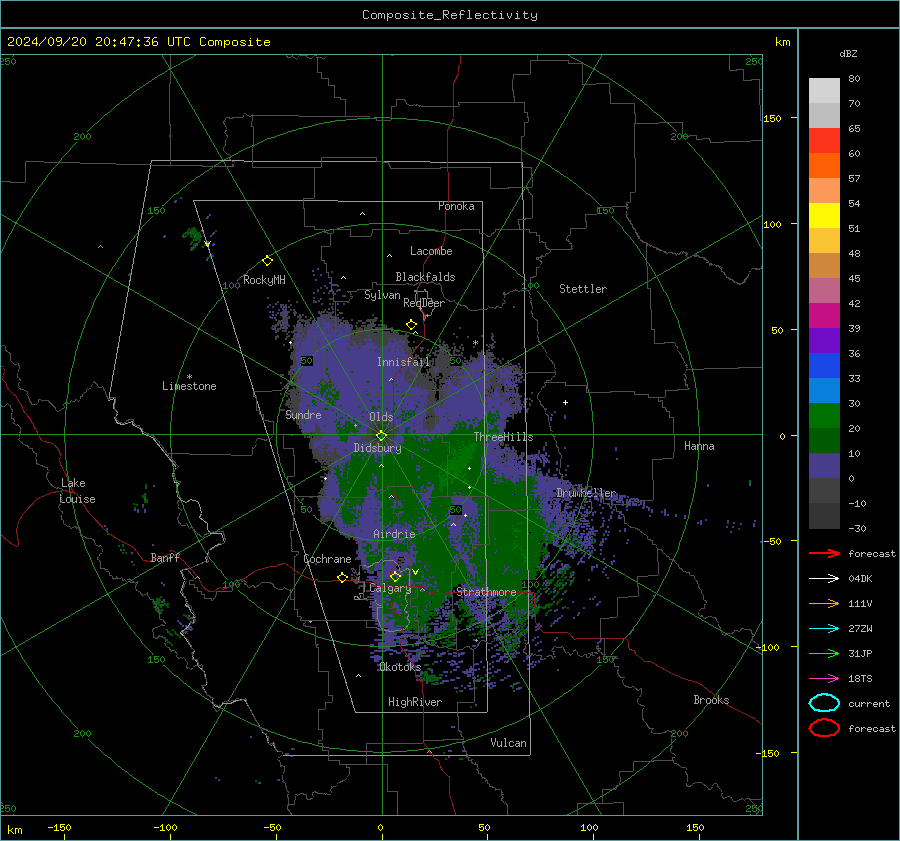Click the yellow diamond marker near RedDeer
This screenshot has width=900, height=841.
pos(412,325)
